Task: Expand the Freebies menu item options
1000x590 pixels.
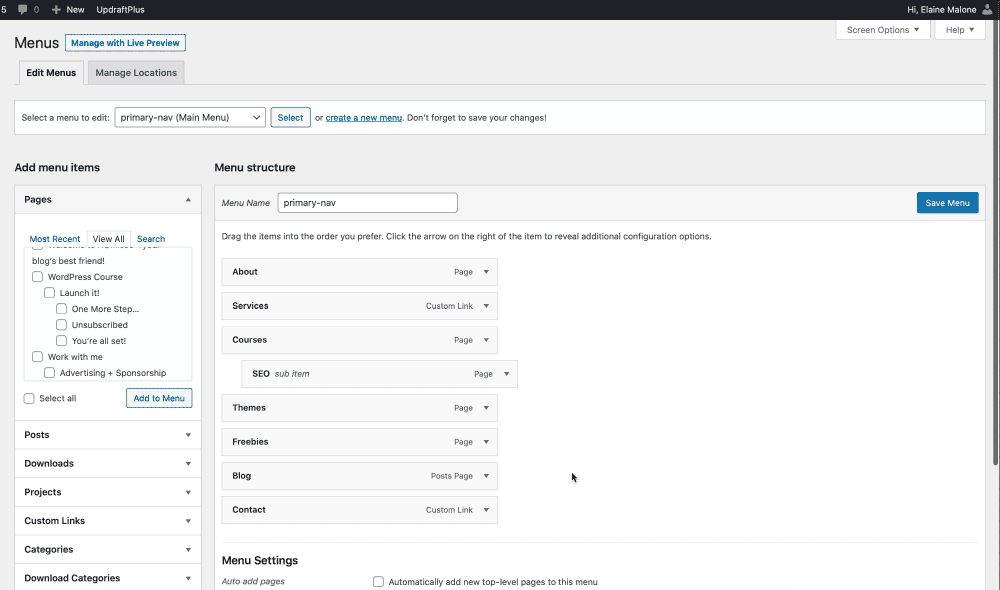Action: (486, 442)
